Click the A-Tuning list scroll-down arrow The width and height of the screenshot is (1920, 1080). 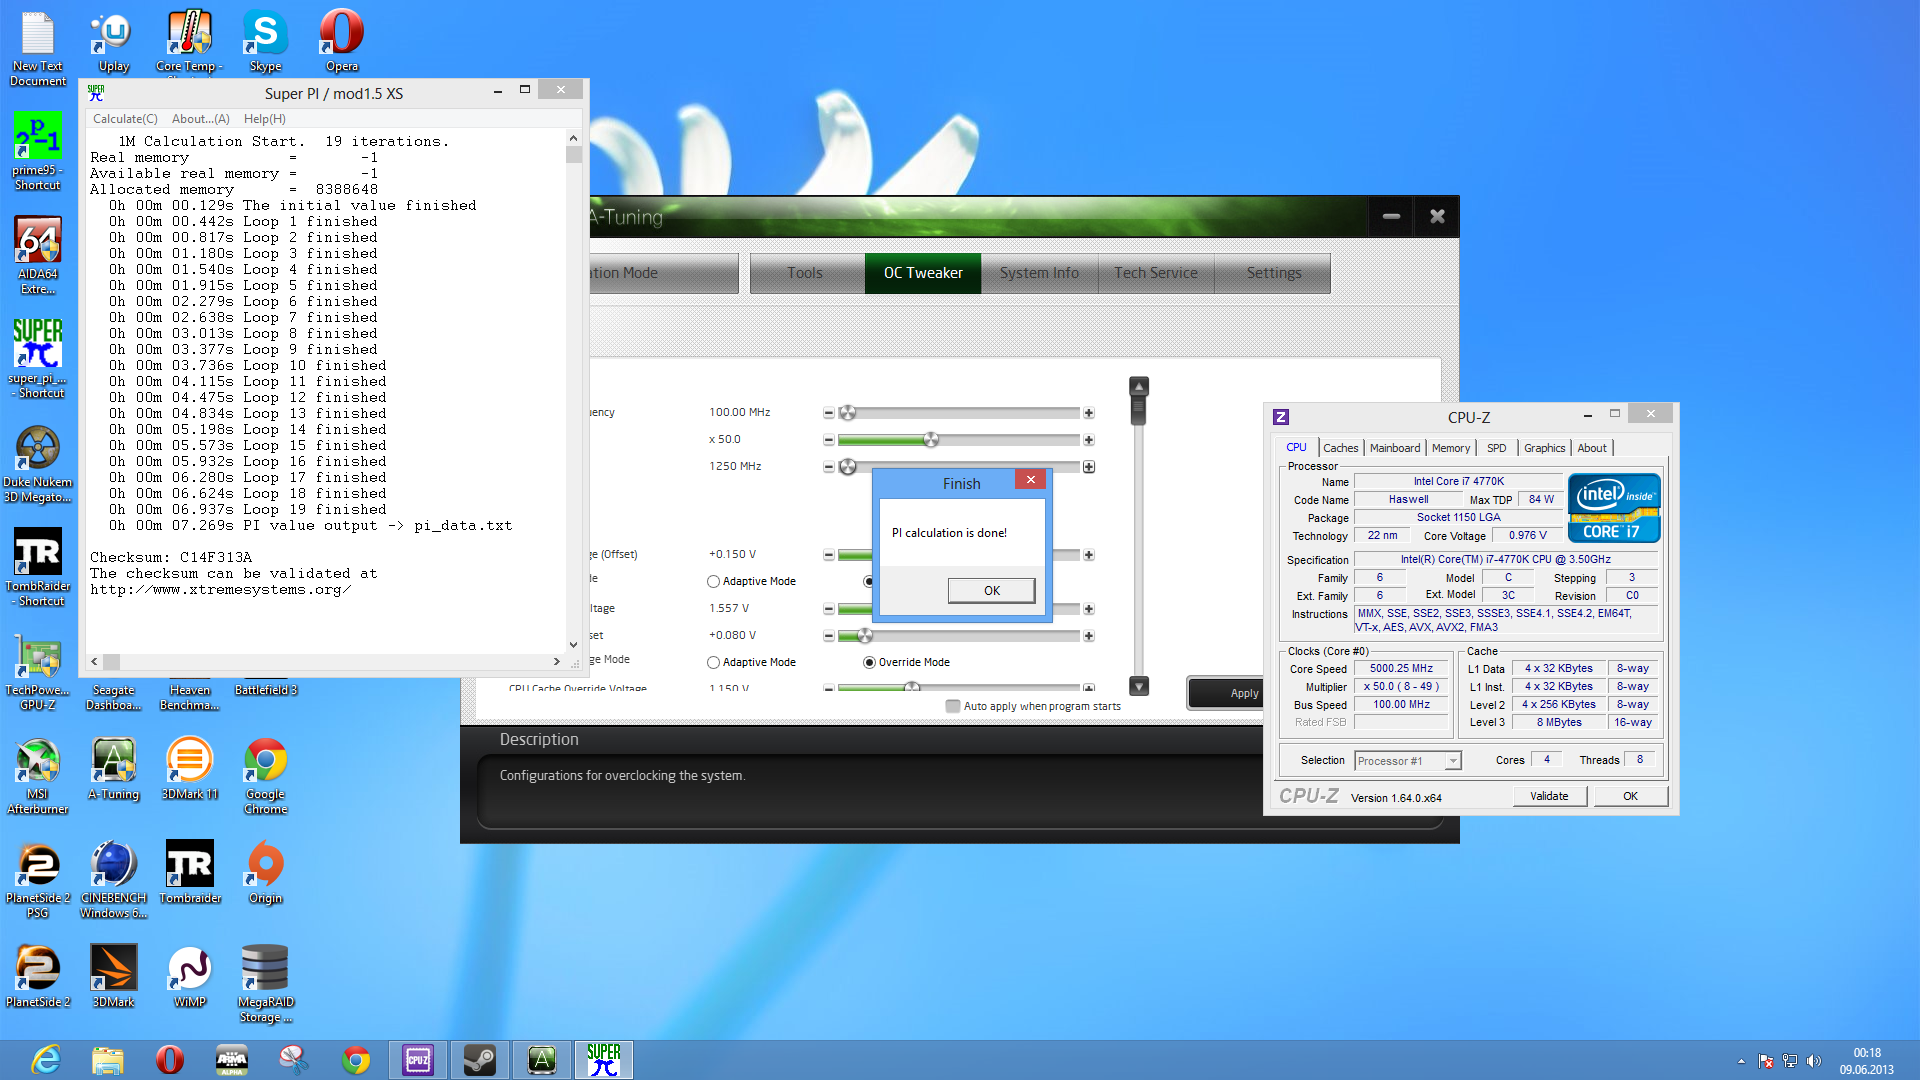[x=1138, y=686]
